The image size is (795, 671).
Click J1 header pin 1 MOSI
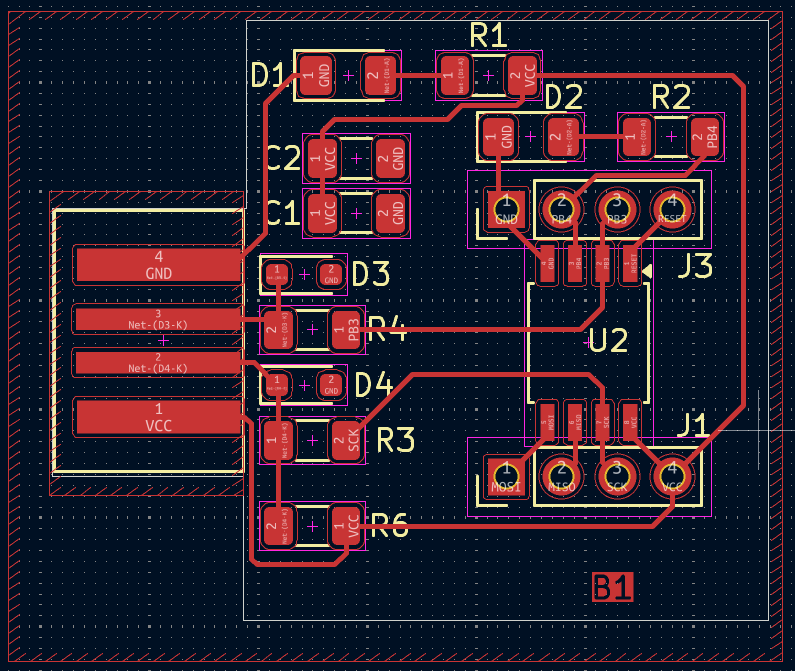pyautogui.click(x=507, y=473)
